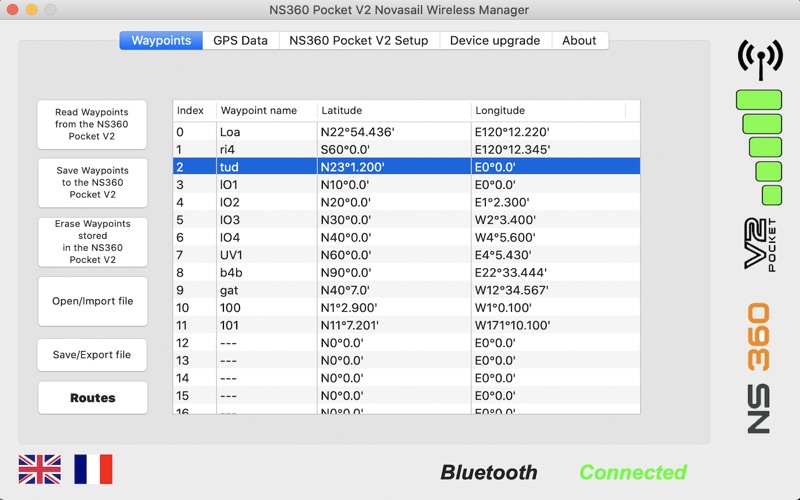The image size is (800, 500).
Task: Click latitude S60°0.0'
Action: 345,149
